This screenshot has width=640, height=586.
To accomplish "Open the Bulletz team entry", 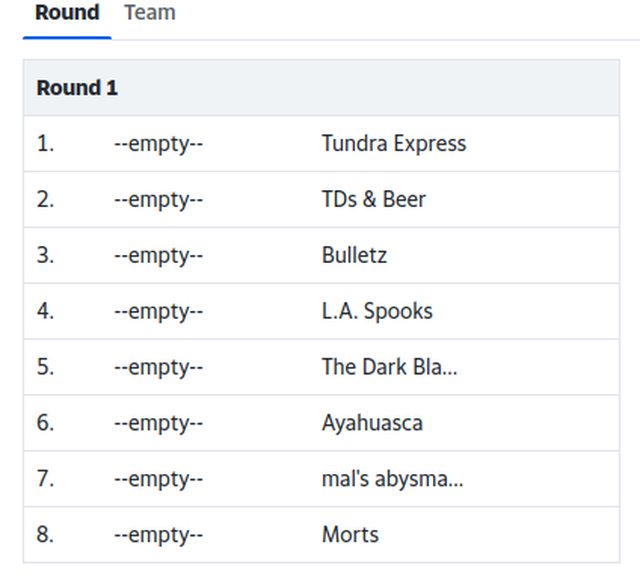I will pos(354,255).
